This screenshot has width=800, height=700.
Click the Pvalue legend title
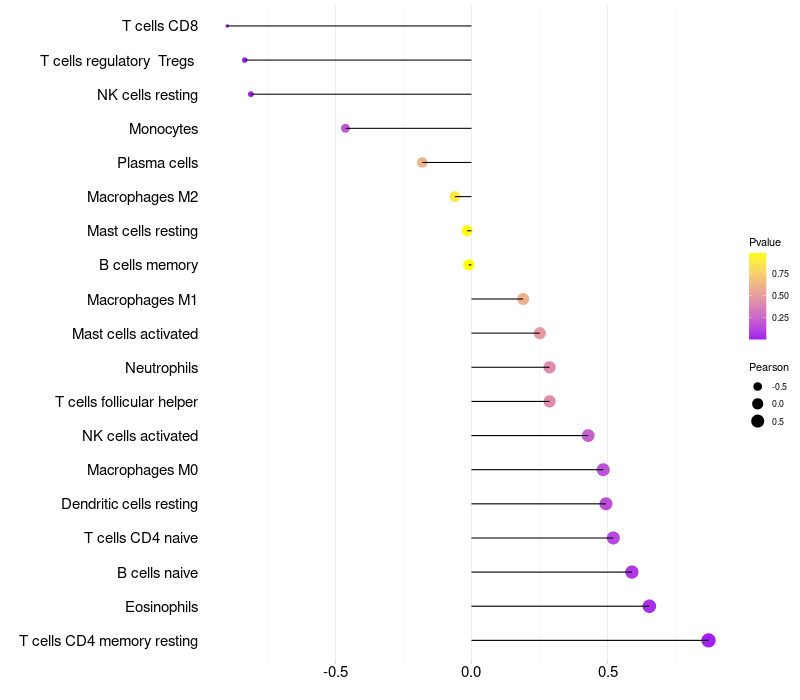tap(765, 242)
